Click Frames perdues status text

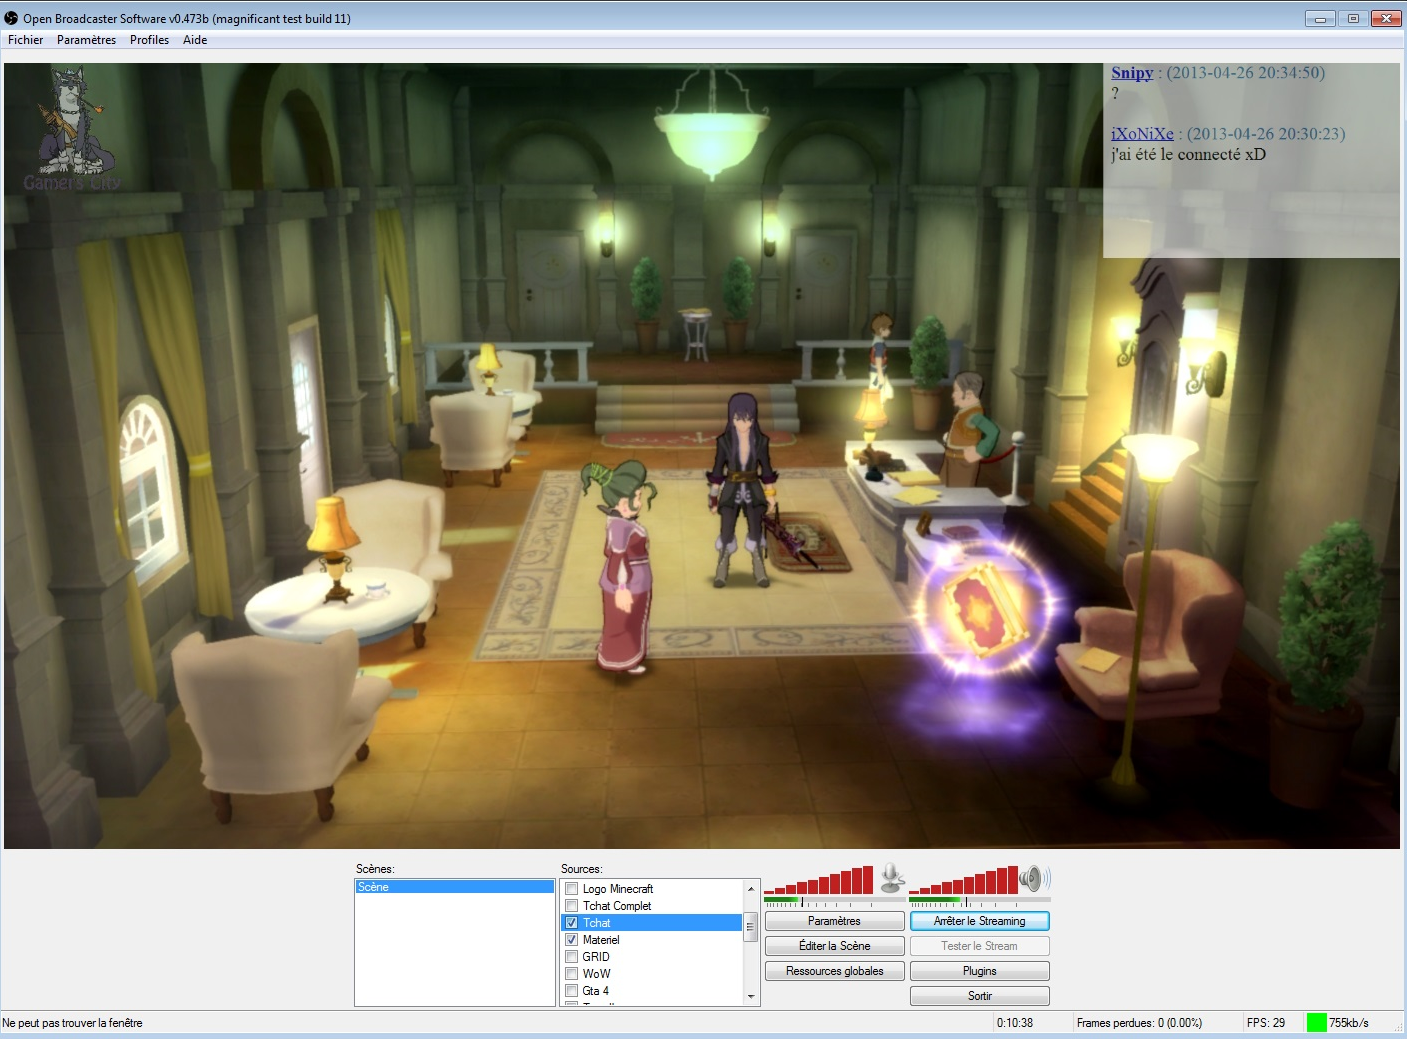coord(1139,1023)
